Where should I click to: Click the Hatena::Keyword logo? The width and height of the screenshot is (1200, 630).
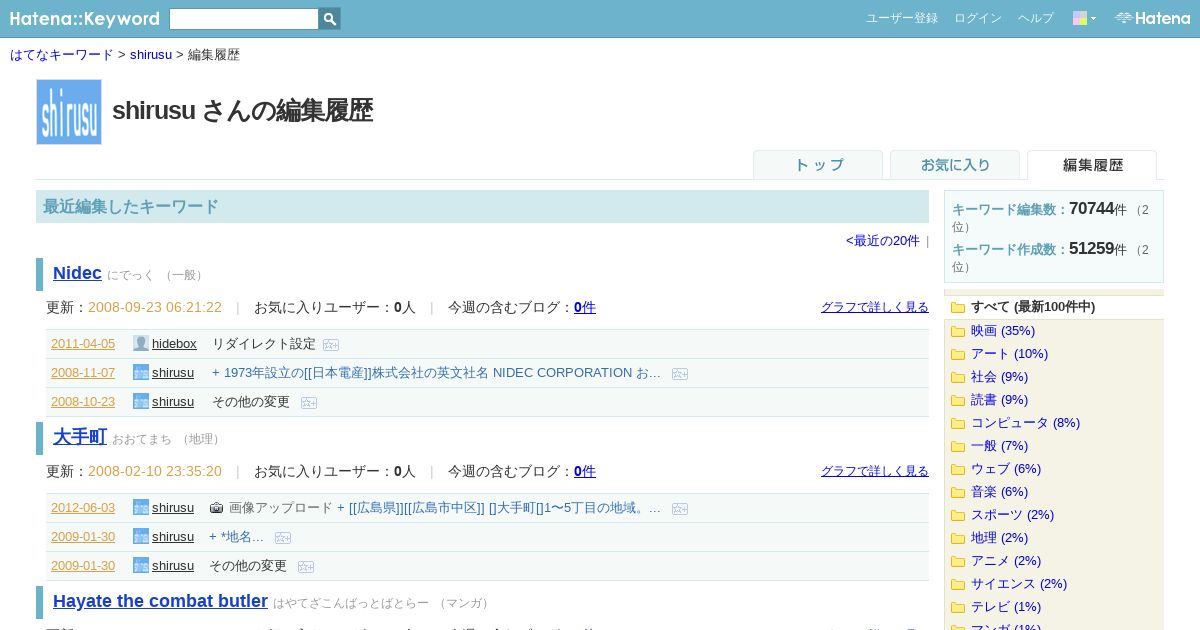[85, 19]
